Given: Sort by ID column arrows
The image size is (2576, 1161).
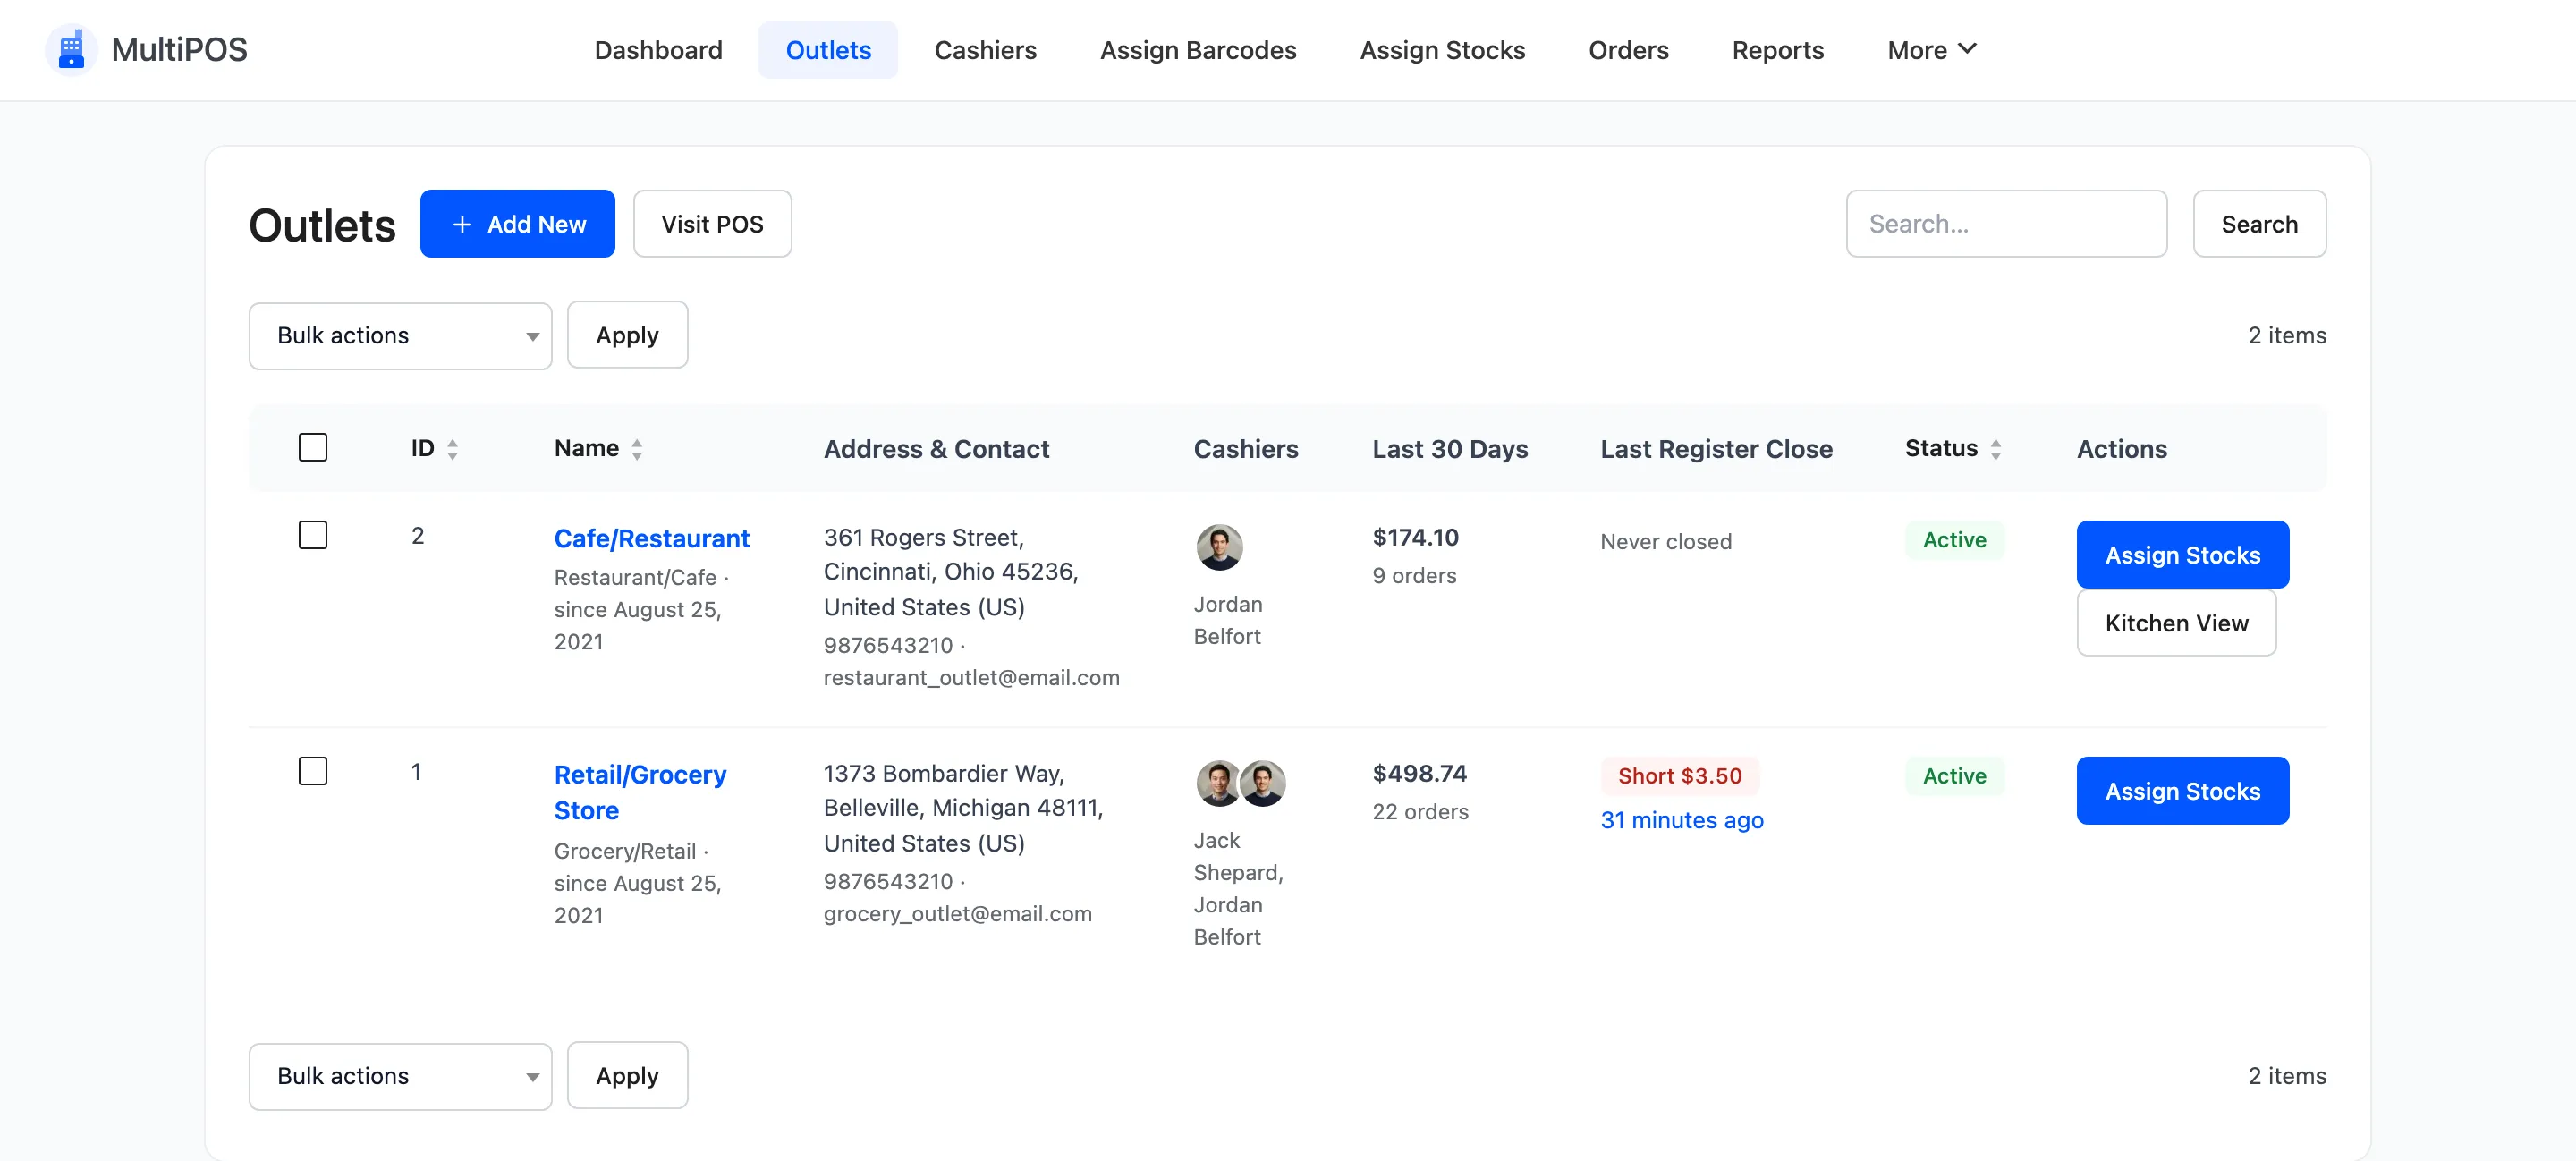Looking at the screenshot, I should [x=452, y=449].
